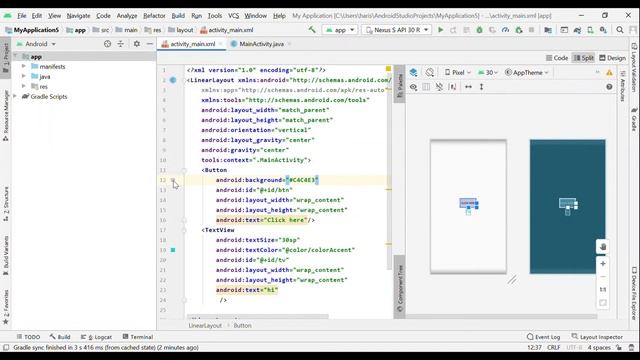Screen dimensions: 640x360
Task: Click Orientation for Preview icon
Action: click(x=429, y=72)
